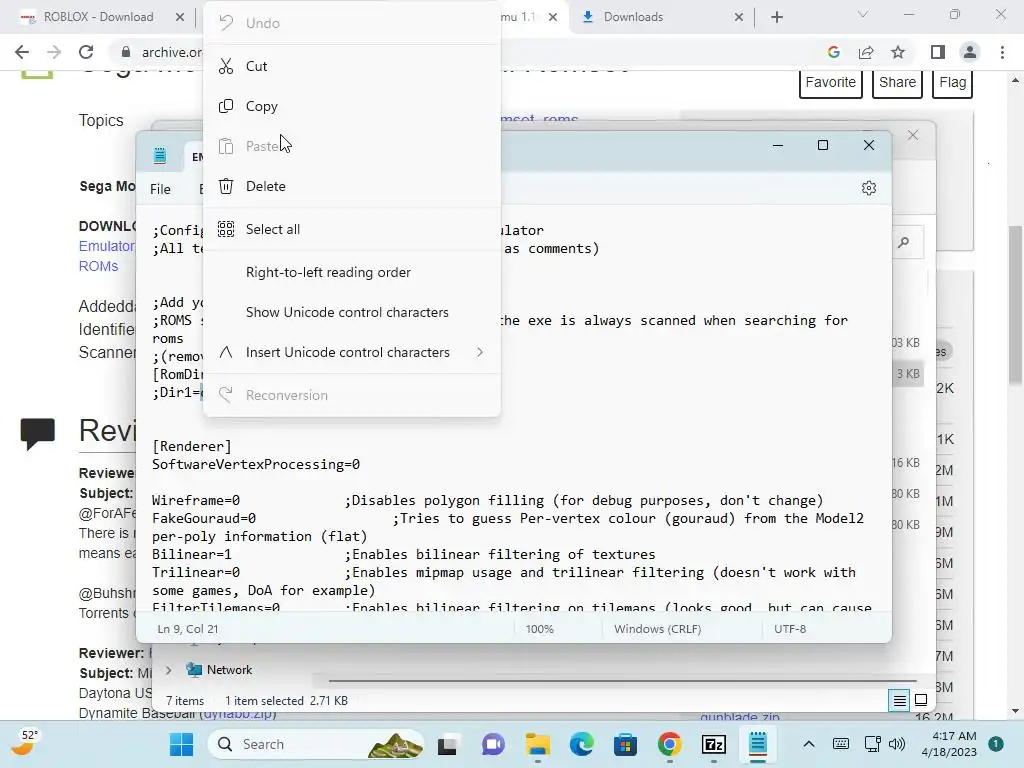The height and width of the screenshot is (768, 1024).
Task: Click the Explorer horizontal scrollbar
Action: 622,680
